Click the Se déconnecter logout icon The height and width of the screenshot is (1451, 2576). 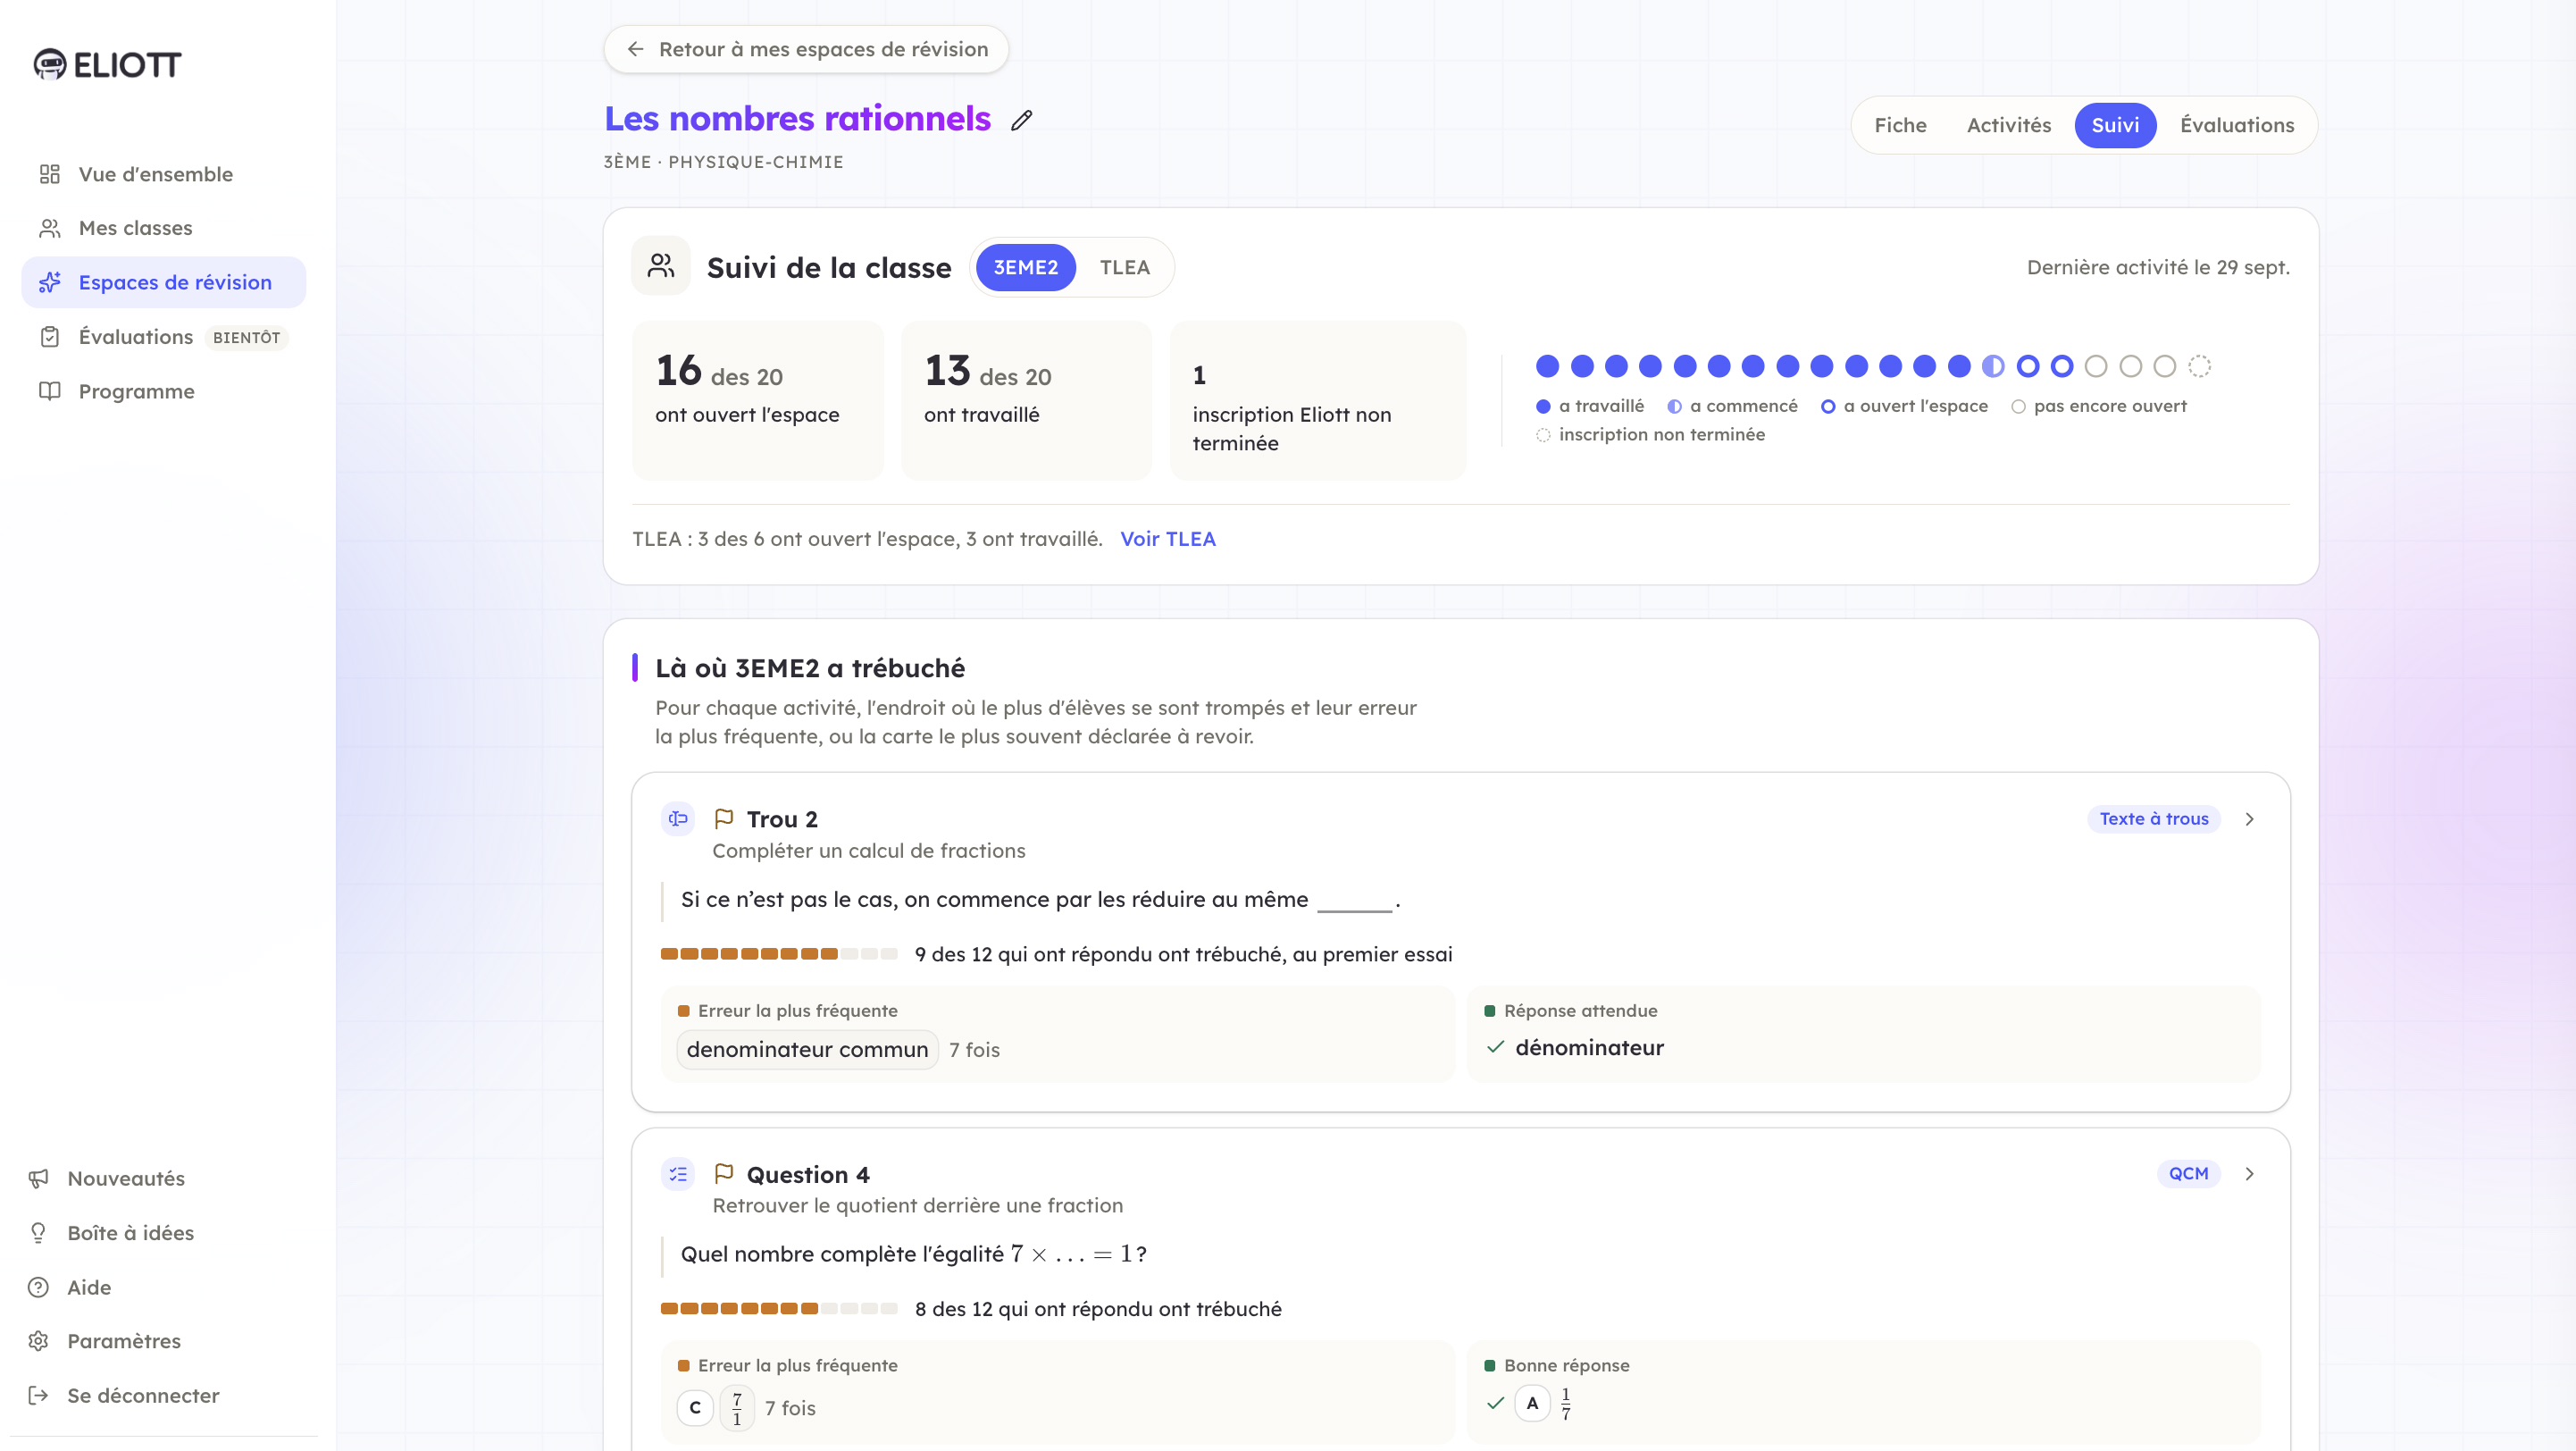39,1395
